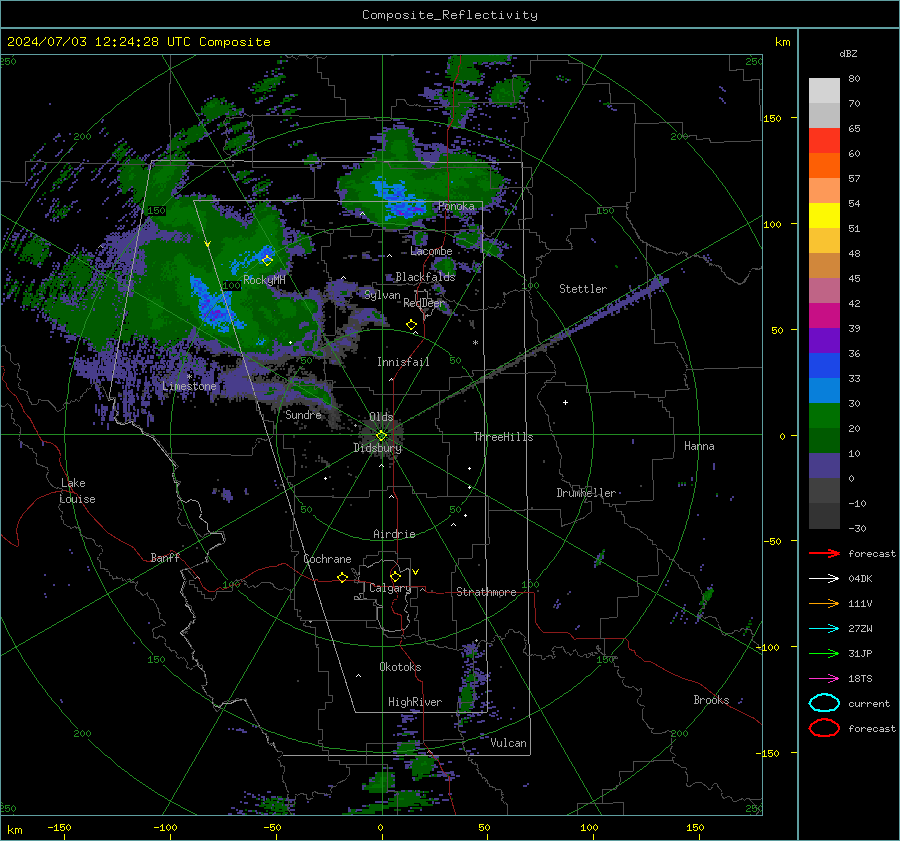Click the Lacombe city label
Viewport: 900px width, 841px height.
pyautogui.click(x=431, y=251)
